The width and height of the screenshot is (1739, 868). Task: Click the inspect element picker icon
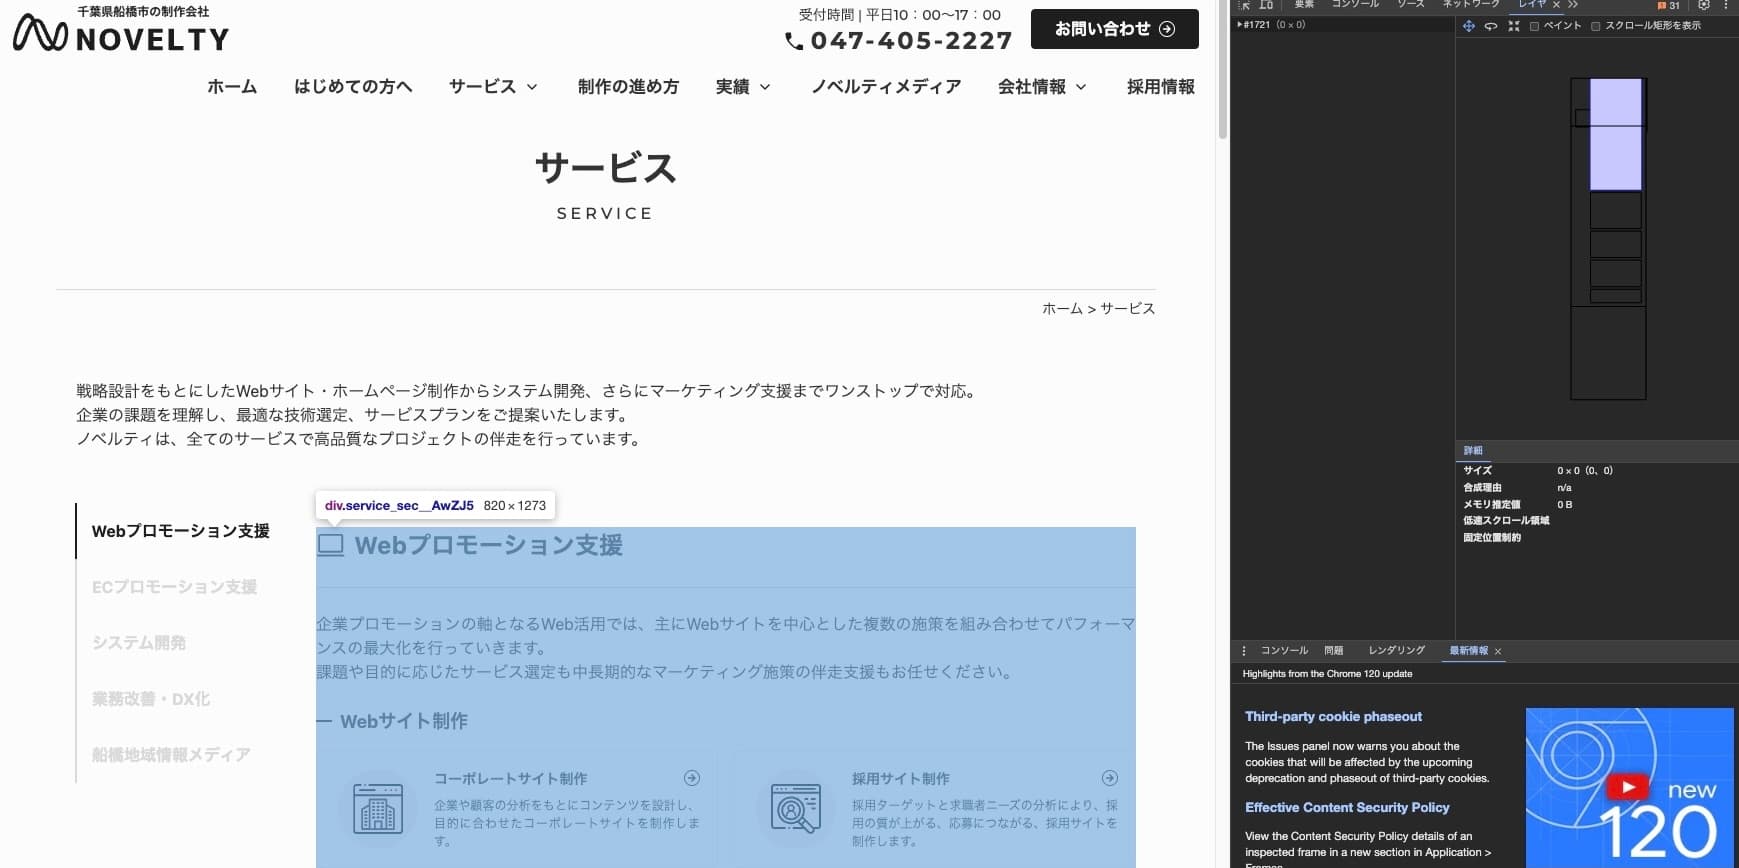click(x=1245, y=5)
